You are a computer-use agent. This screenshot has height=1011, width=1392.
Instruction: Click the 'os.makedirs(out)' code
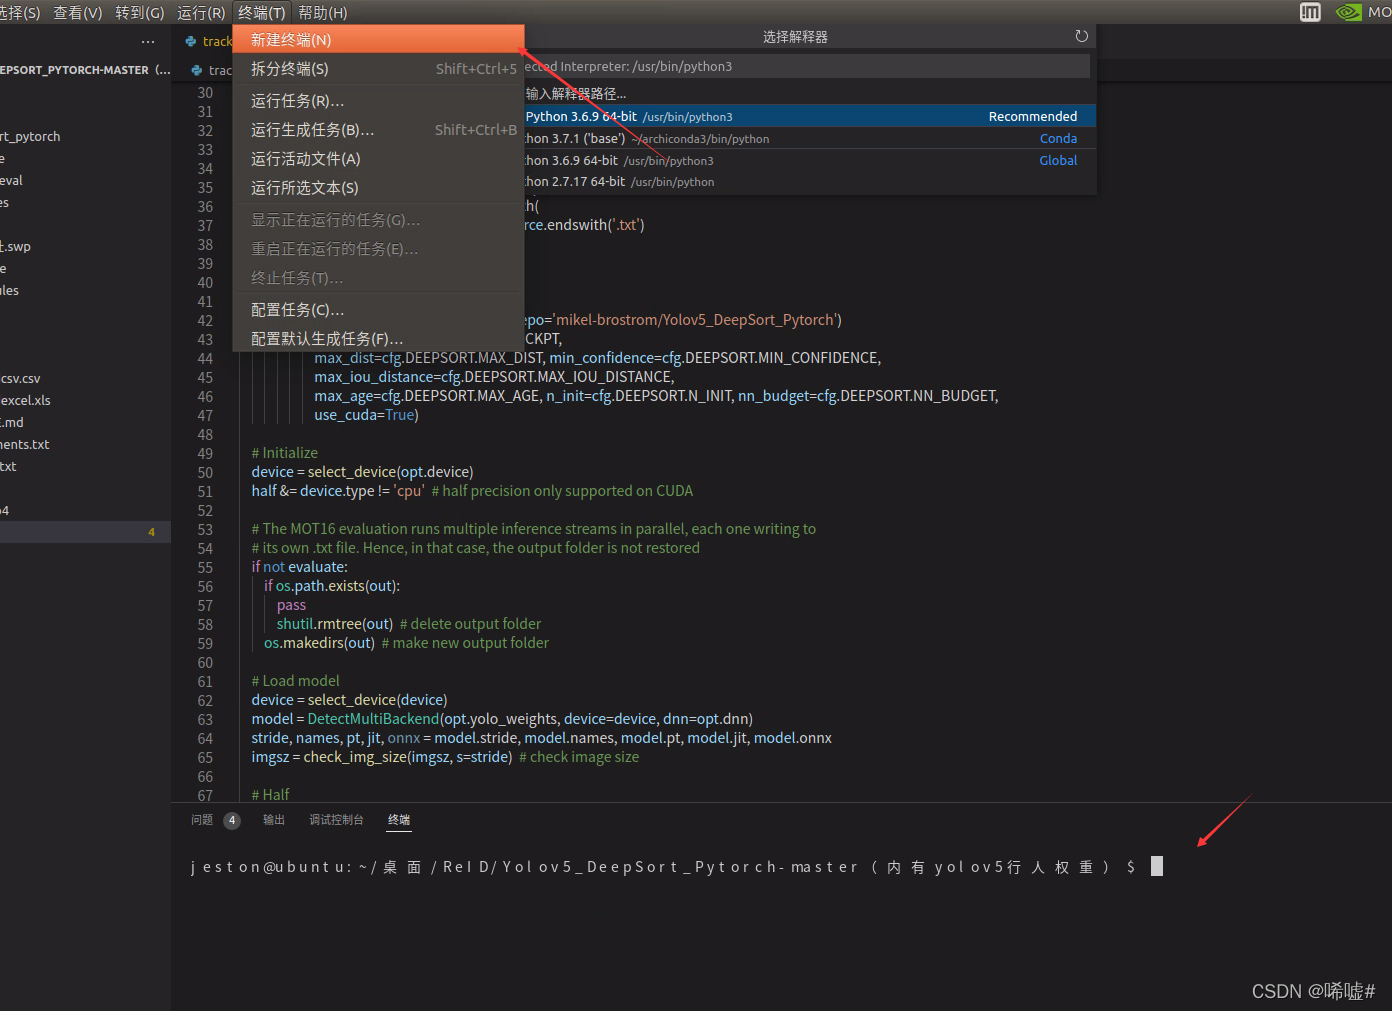tap(319, 643)
